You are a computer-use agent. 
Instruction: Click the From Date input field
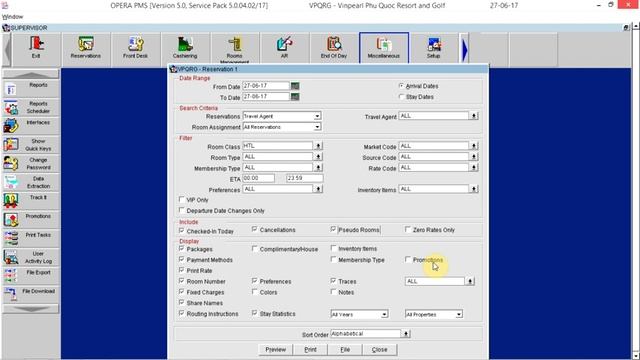266,86
